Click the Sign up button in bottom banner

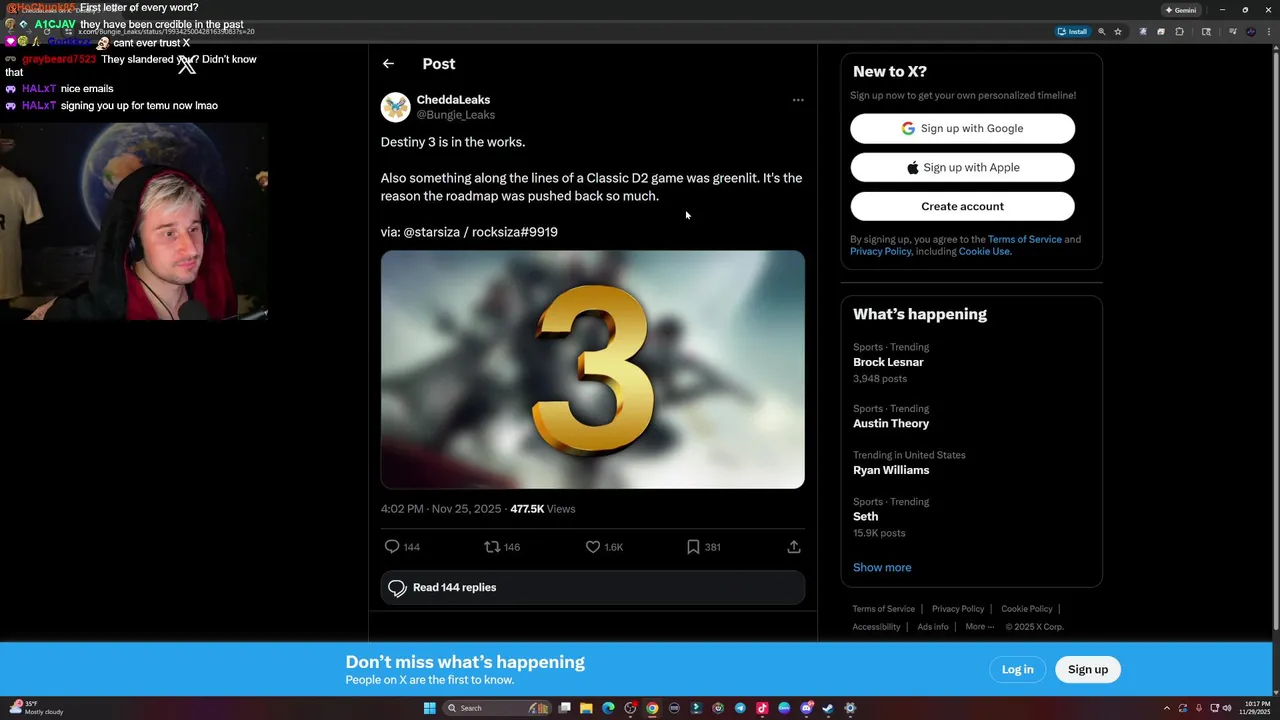point(1088,669)
